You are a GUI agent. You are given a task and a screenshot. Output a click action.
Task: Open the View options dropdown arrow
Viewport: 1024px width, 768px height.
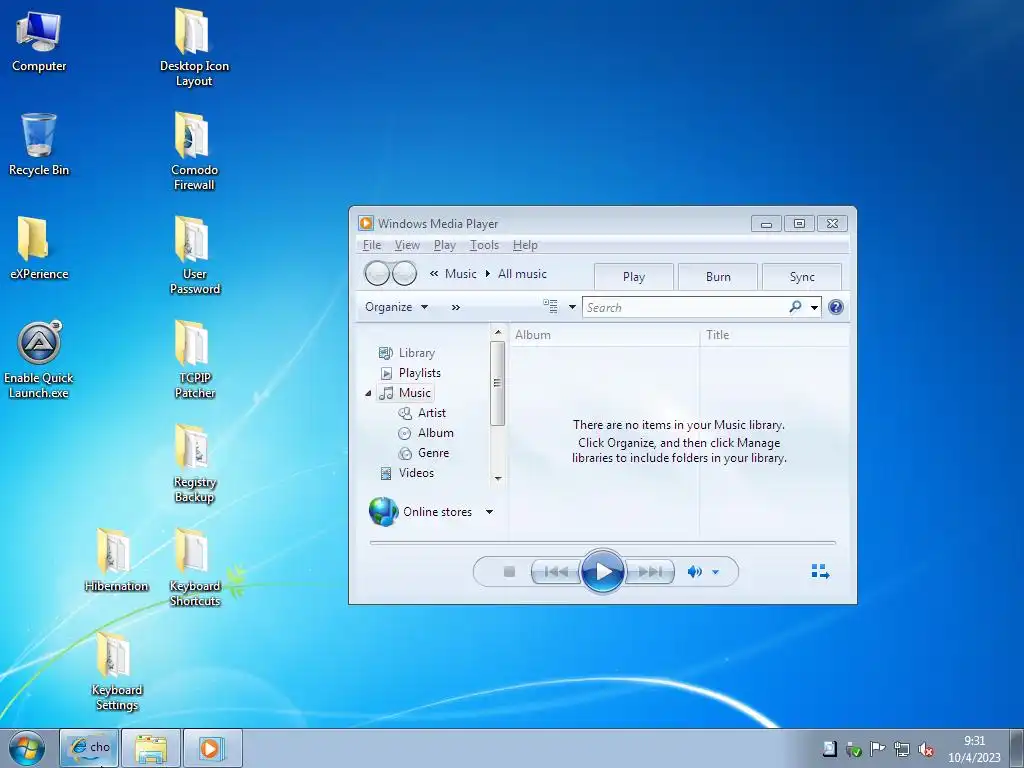tap(572, 307)
